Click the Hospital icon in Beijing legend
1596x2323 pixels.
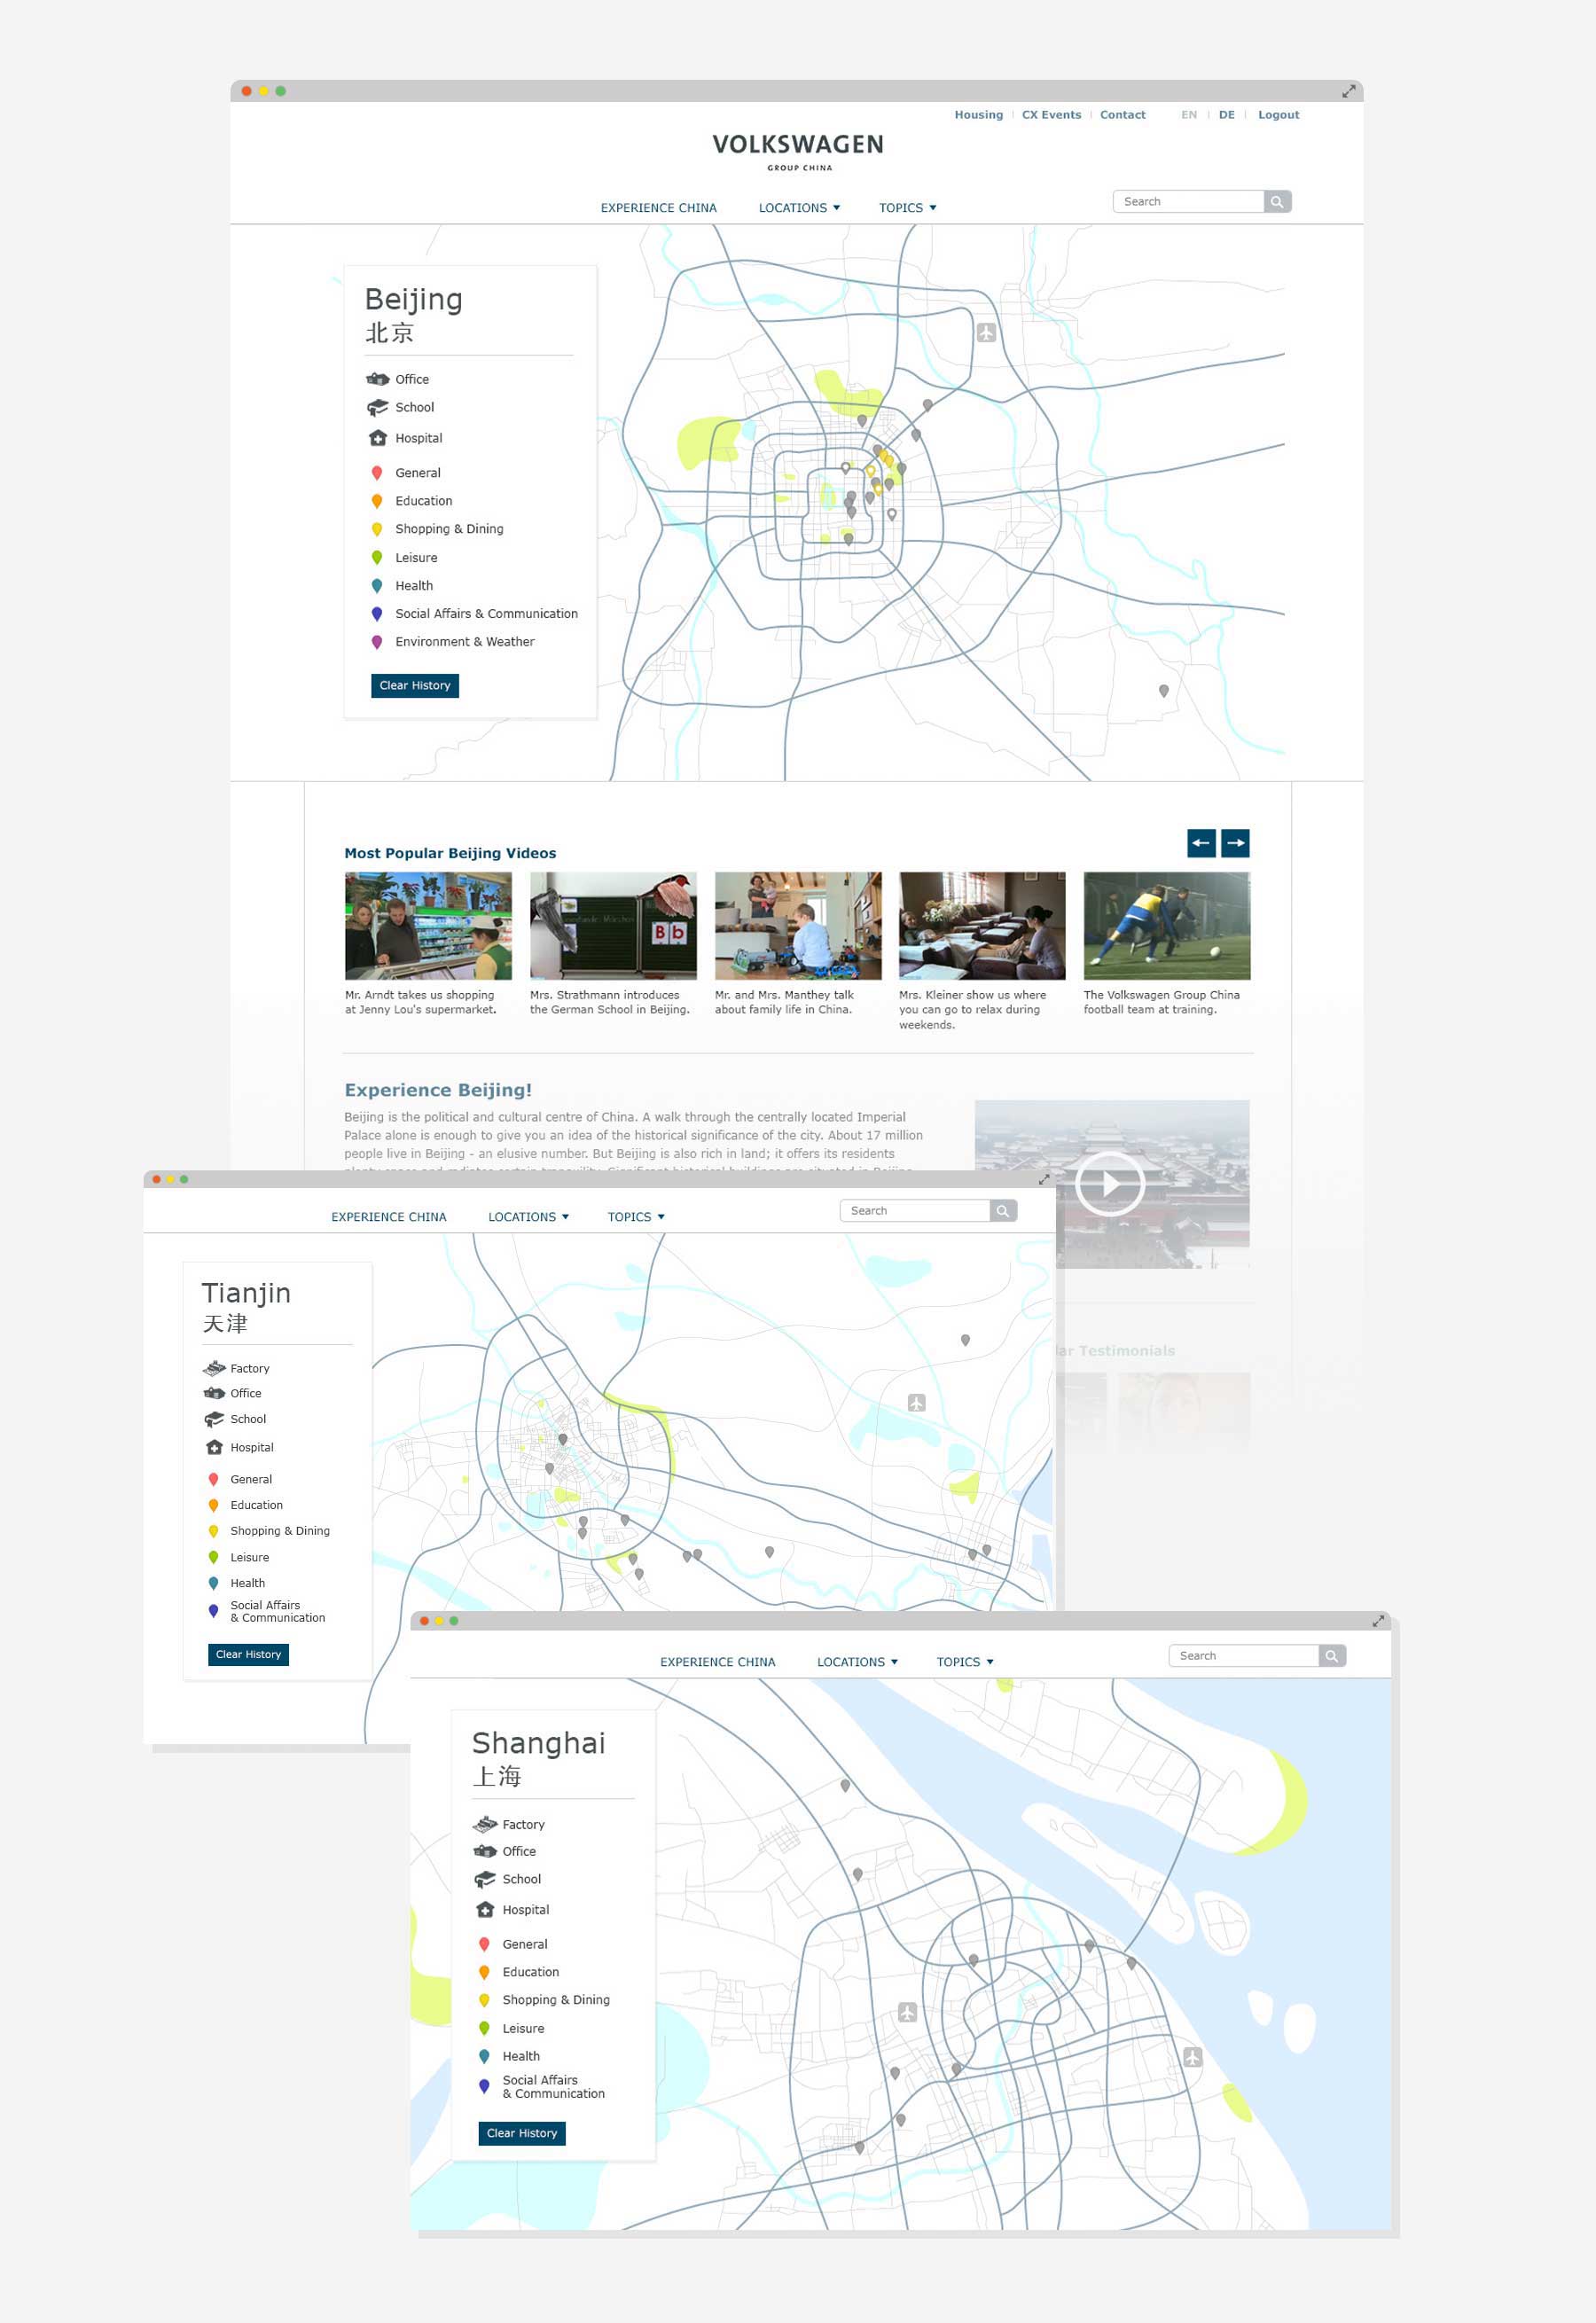(x=377, y=438)
